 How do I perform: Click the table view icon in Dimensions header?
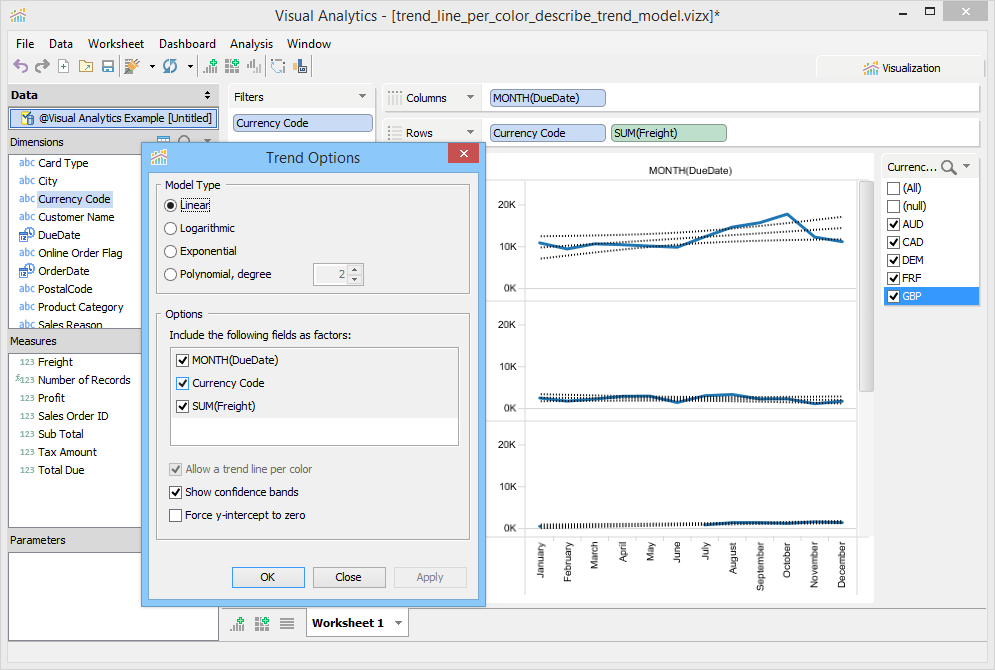point(163,141)
